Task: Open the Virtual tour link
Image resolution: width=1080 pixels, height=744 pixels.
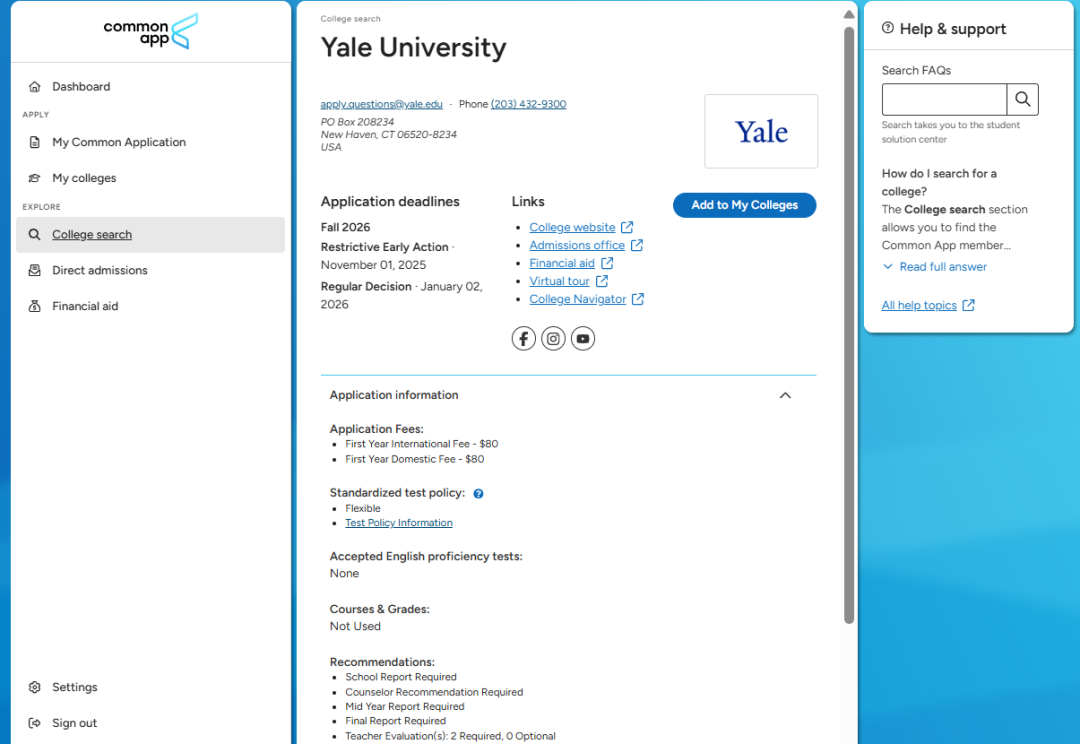Action: tap(560, 281)
